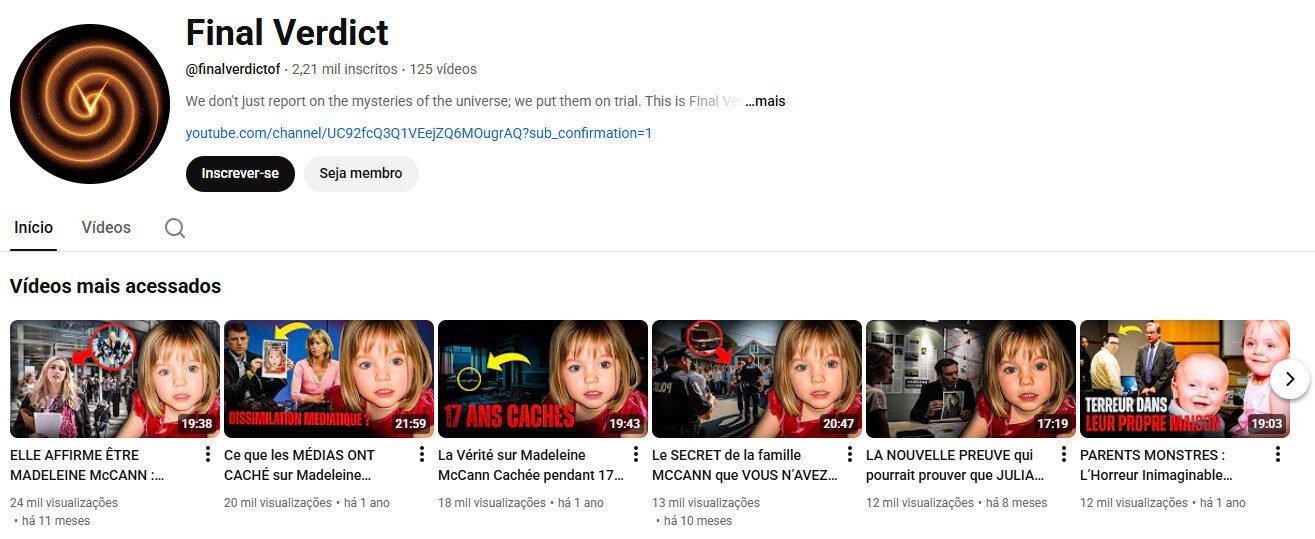Click 18 mil visualizações • há 1 ano
Image resolution: width=1315 pixels, height=539 pixels.
coord(521,503)
